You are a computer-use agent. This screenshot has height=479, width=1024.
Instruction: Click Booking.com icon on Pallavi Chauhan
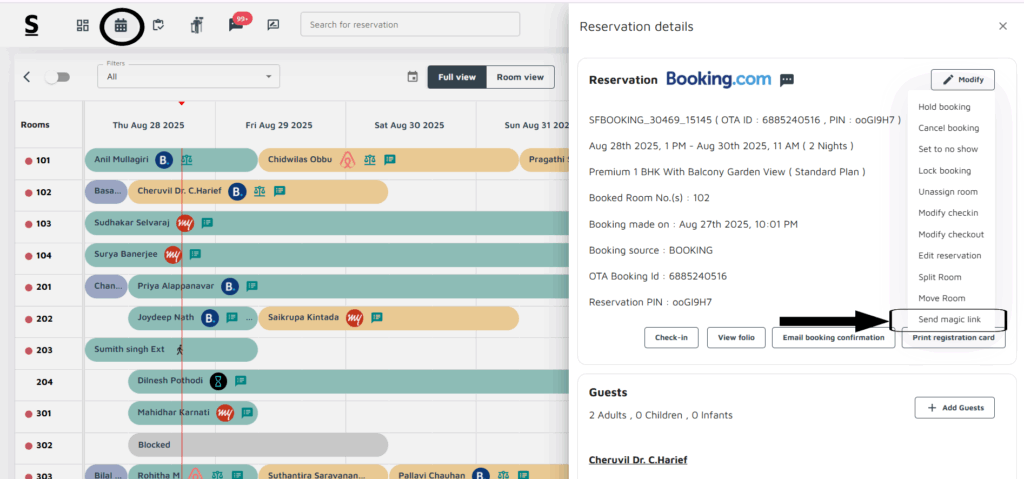(x=481, y=475)
